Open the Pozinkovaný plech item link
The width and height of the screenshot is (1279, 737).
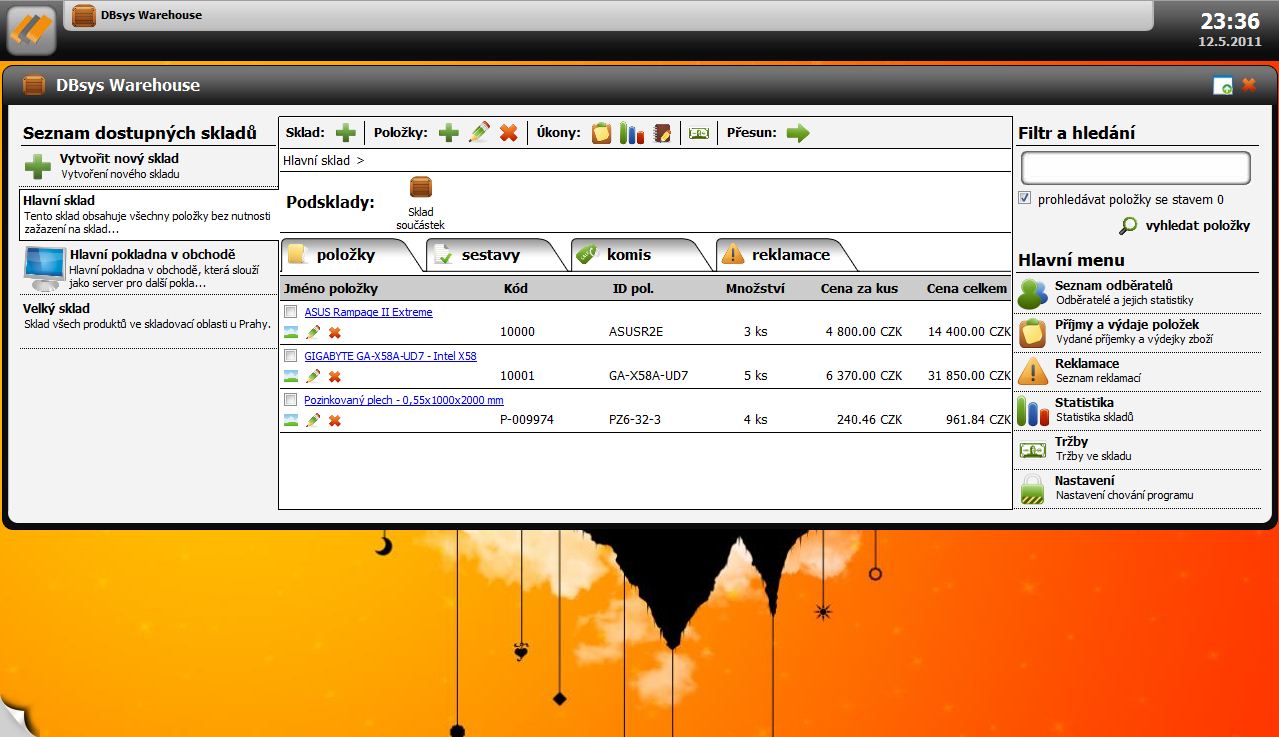click(403, 400)
